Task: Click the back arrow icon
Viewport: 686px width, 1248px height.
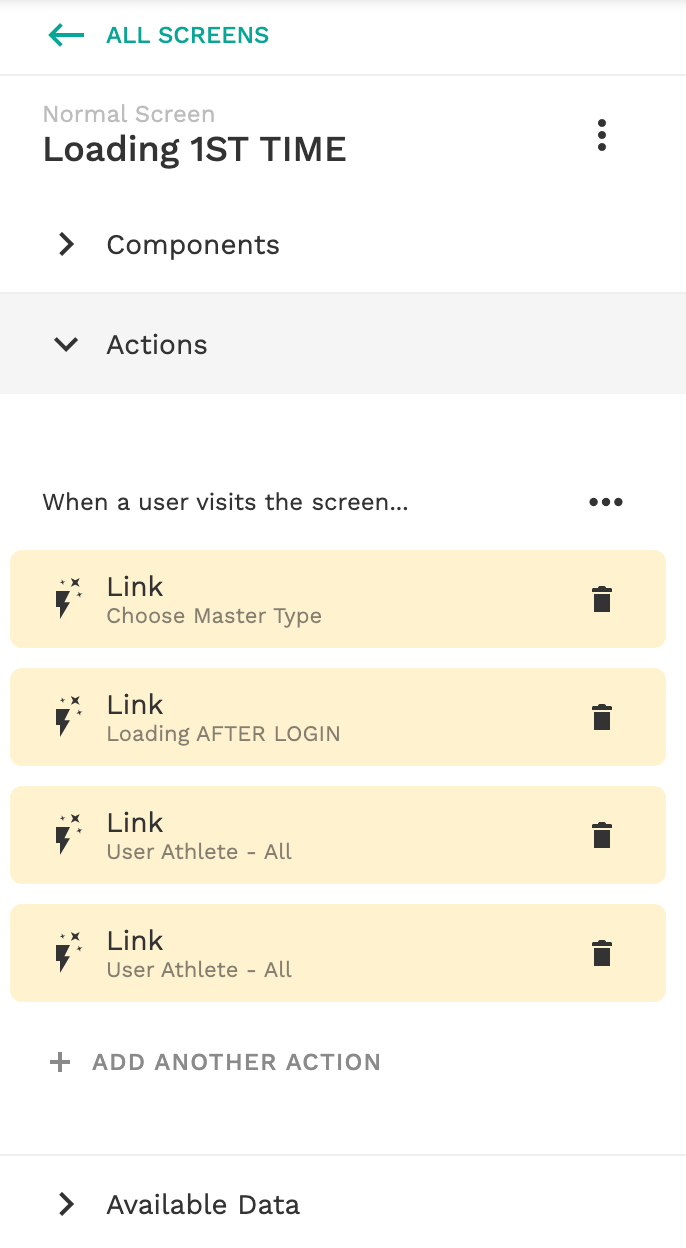Action: 66,36
